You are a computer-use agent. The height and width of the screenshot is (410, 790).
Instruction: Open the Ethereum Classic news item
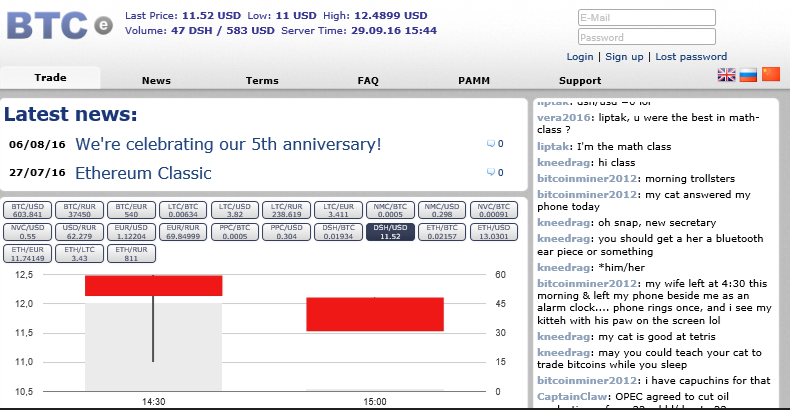(x=143, y=173)
